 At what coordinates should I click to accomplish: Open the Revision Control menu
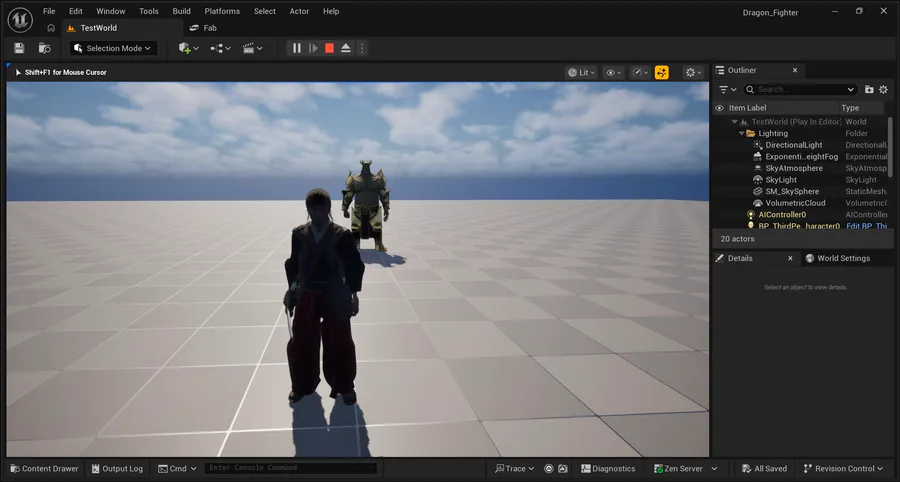point(843,469)
